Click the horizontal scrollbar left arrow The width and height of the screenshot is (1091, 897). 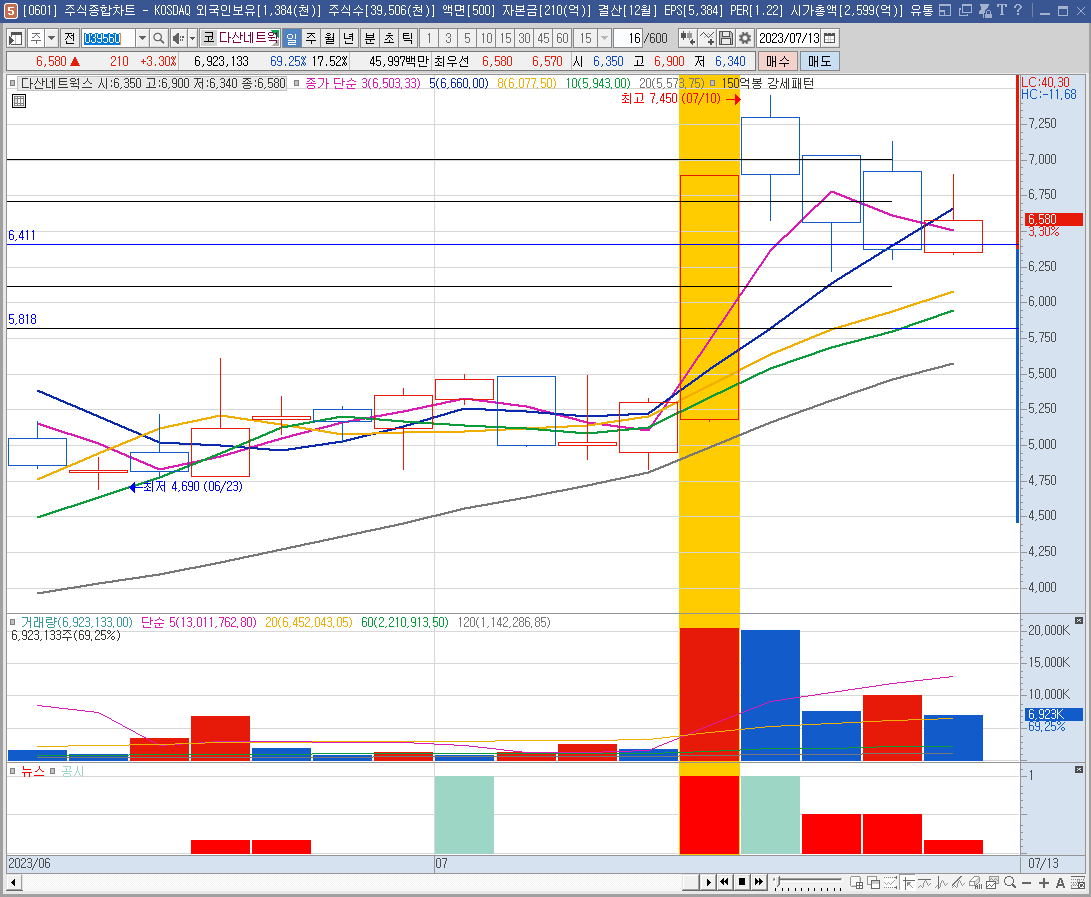click(x=13, y=883)
